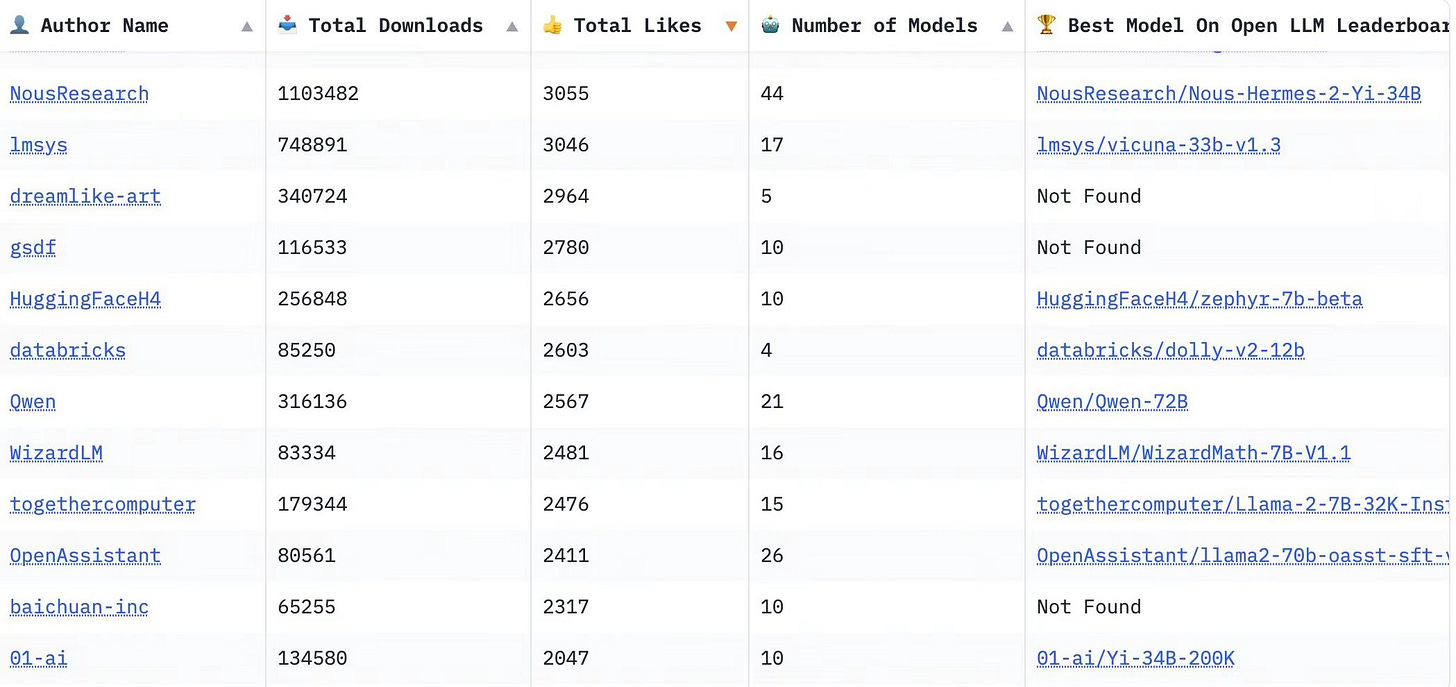Image resolution: width=1456 pixels, height=687 pixels.
Task: Select downloads value 134580
Action: tap(312, 658)
